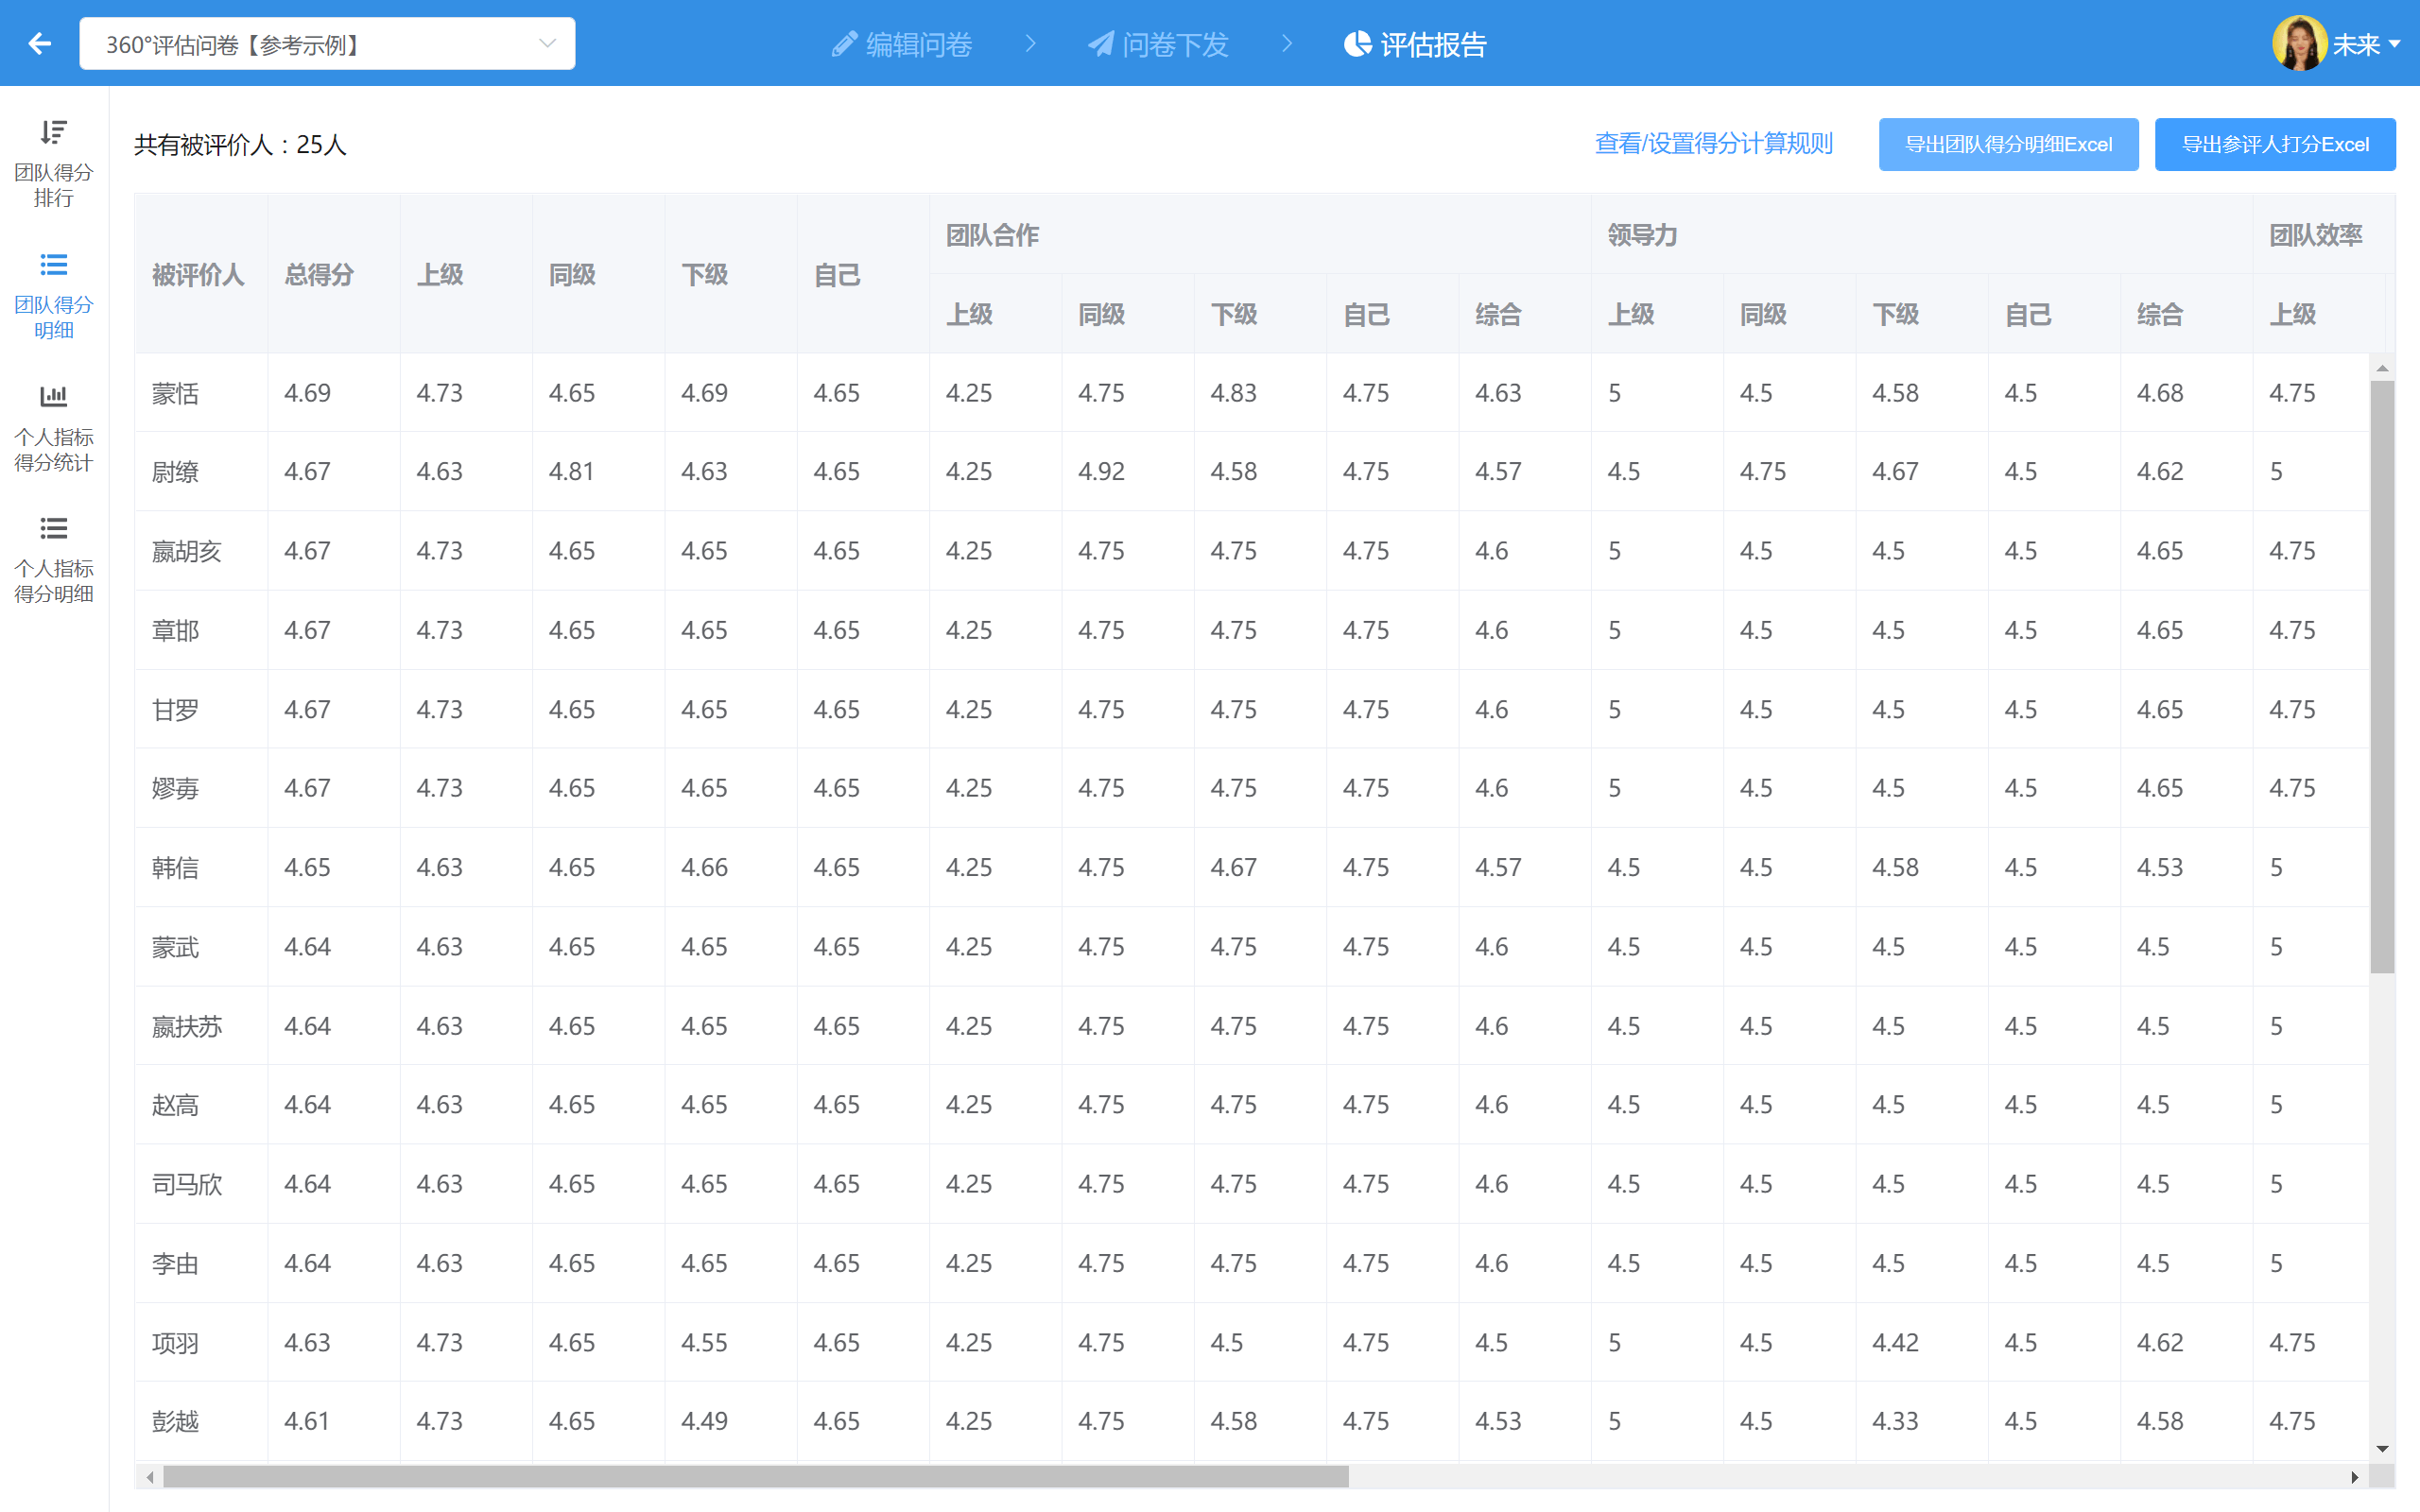Go to the 问卷下发 step
Viewport: 2420px width, 1512px height.
point(1158,44)
